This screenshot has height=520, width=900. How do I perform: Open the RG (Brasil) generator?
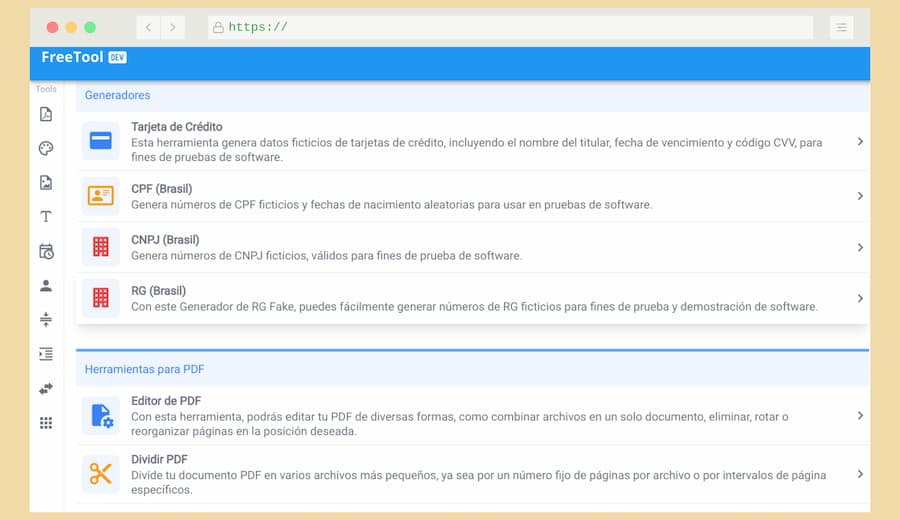(x=158, y=291)
